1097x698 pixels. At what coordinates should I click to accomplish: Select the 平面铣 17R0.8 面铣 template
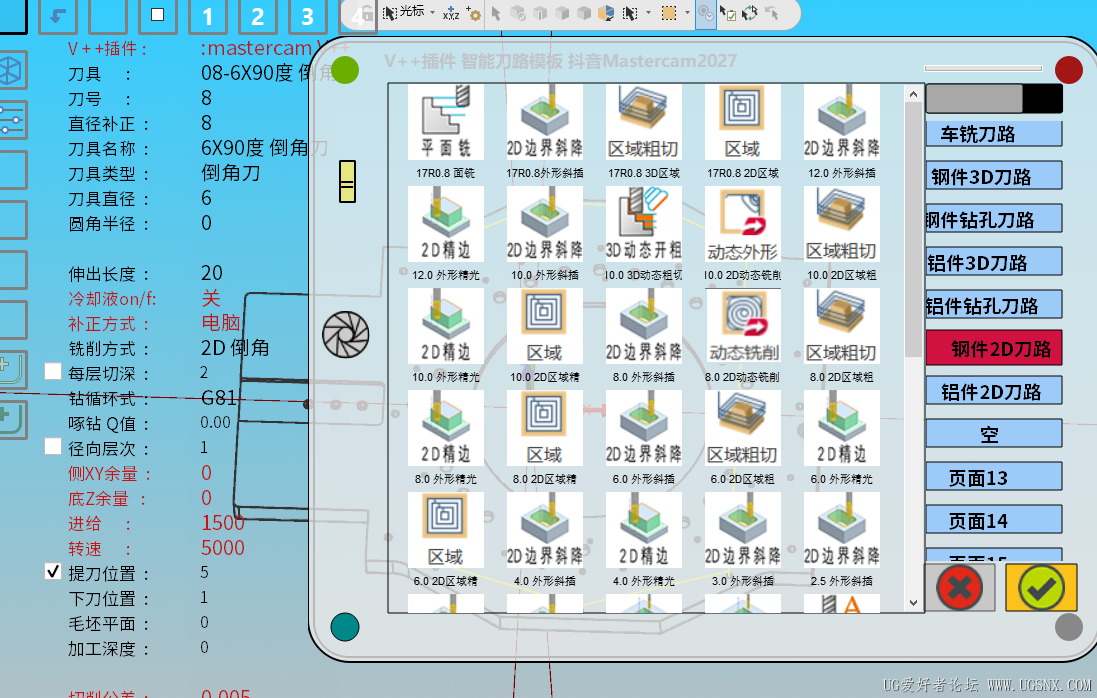click(x=445, y=122)
